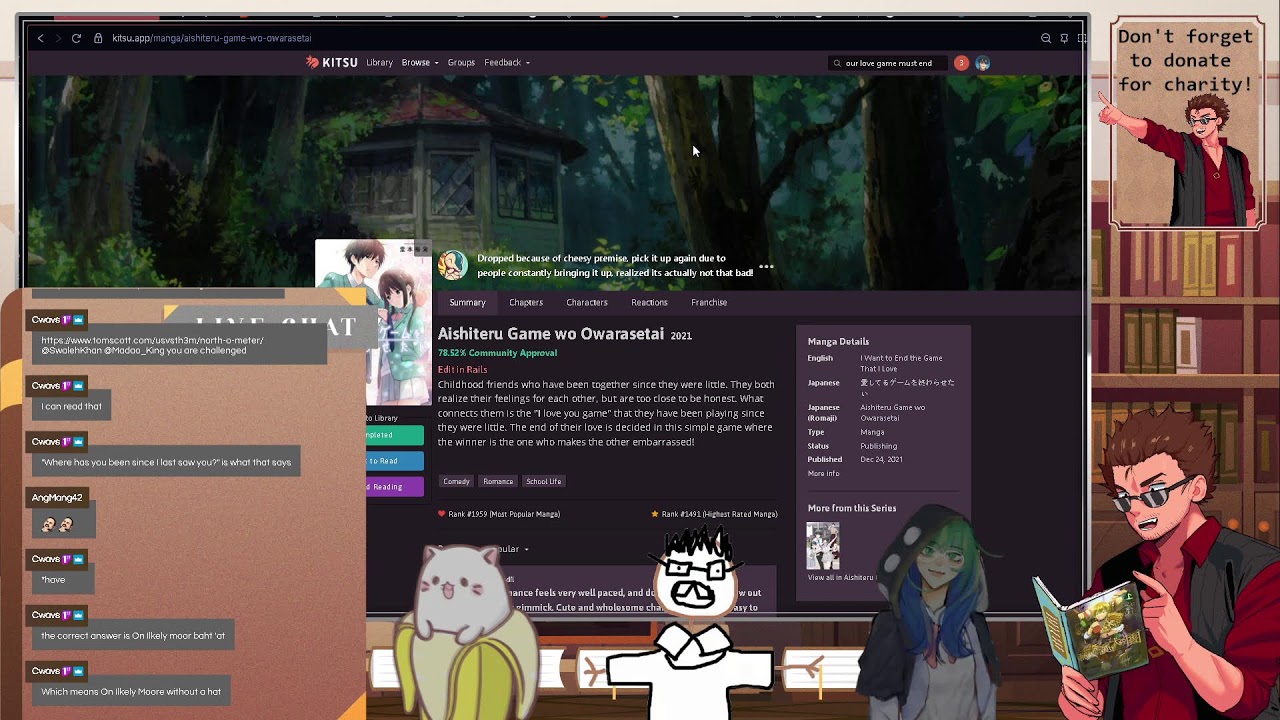
Task: Click the 78.52% Community Approval text
Action: tap(497, 352)
